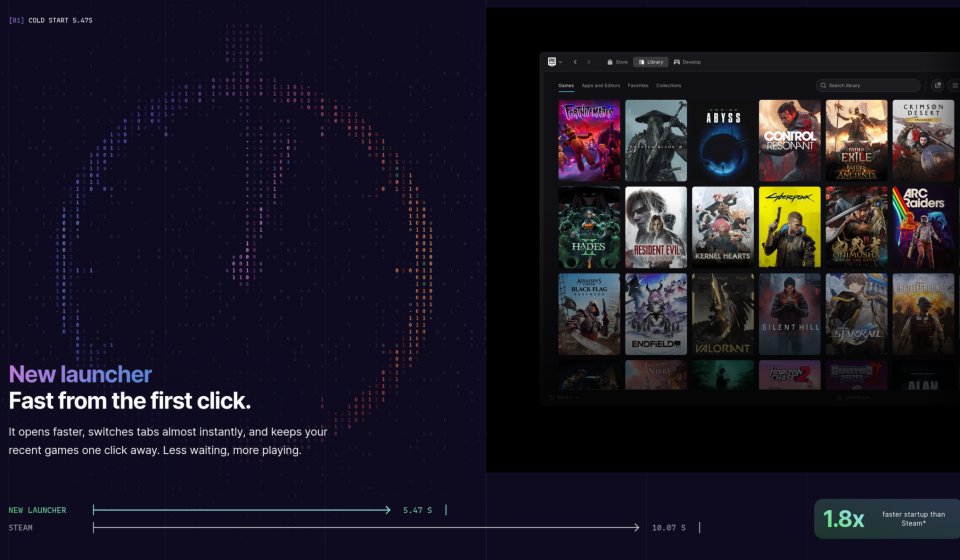Screen dimensions: 960x560
Task: Open the Crimson Desert cover
Action: (923, 141)
